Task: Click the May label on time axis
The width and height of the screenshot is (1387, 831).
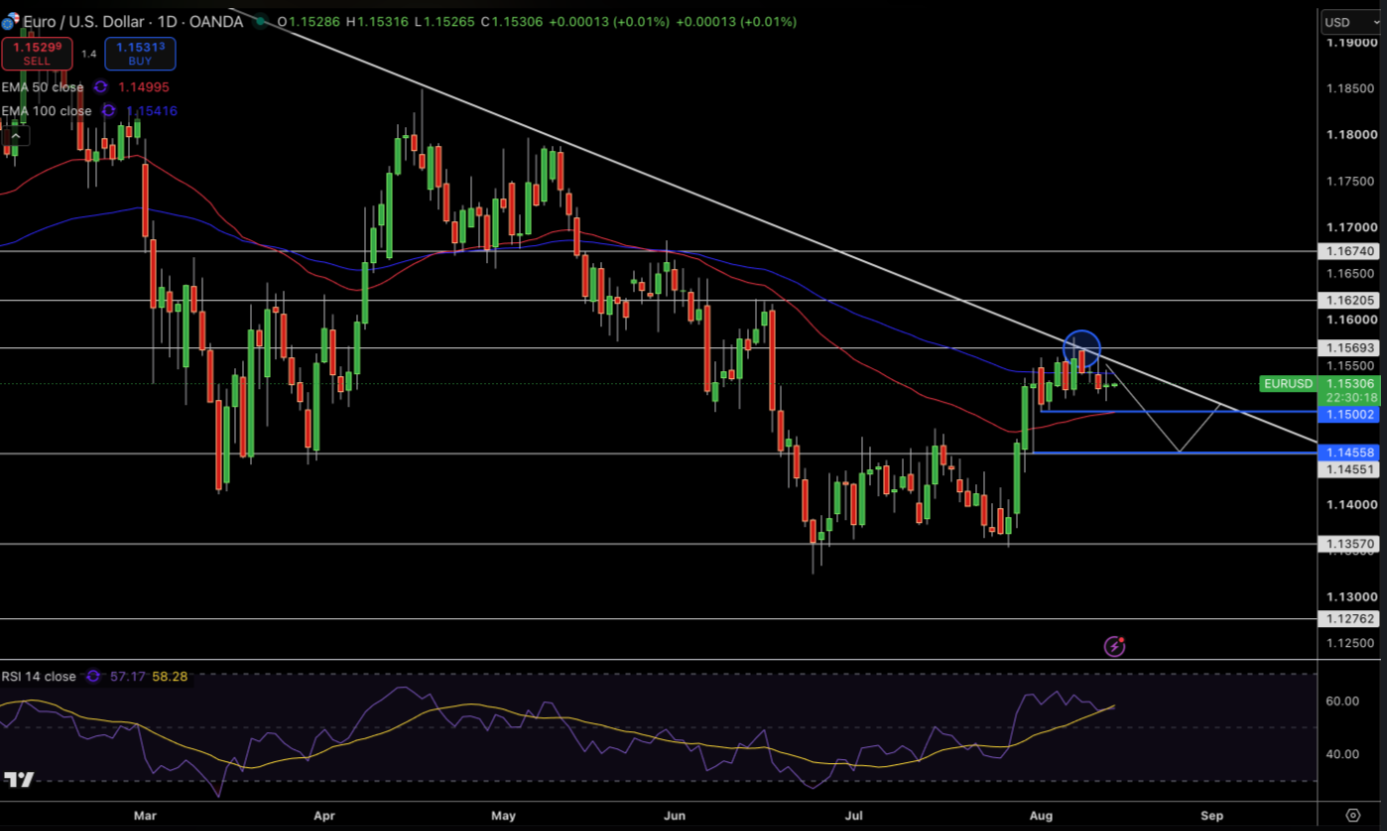Action: tap(503, 815)
